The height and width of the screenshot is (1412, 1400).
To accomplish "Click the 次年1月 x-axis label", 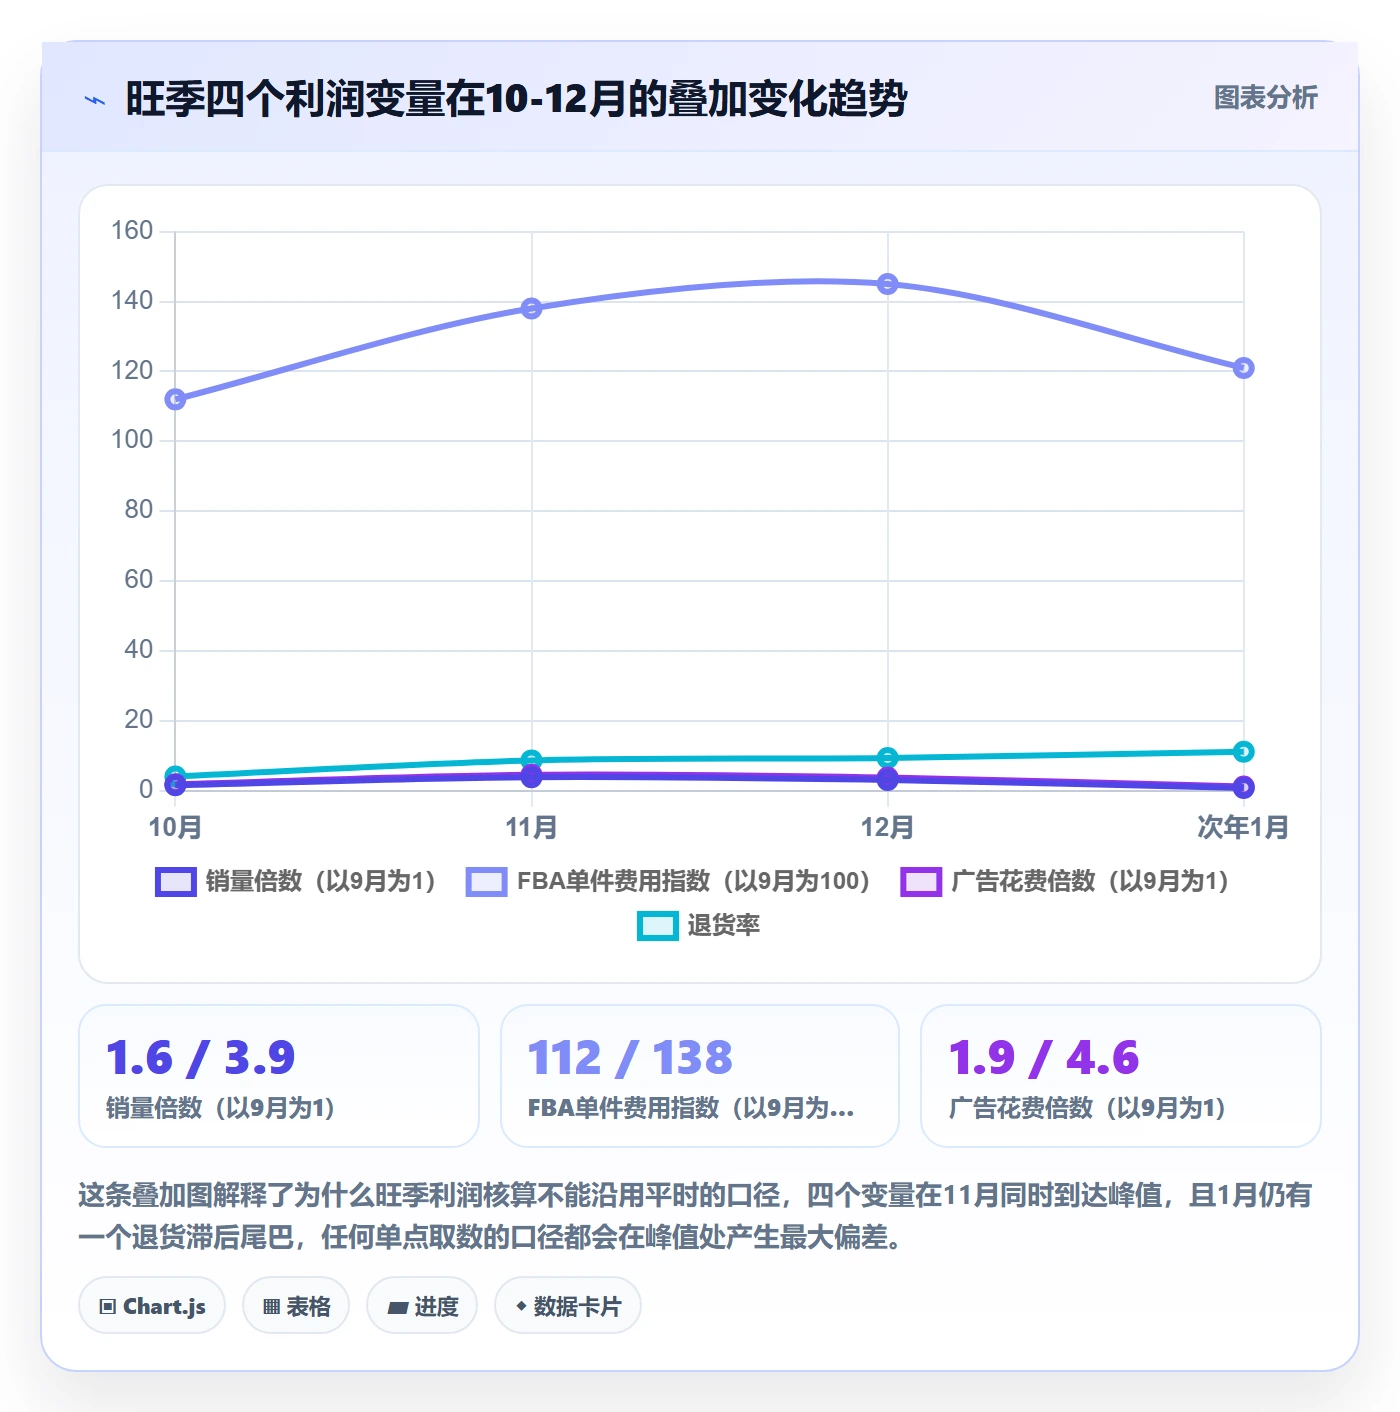I will coord(1243,827).
